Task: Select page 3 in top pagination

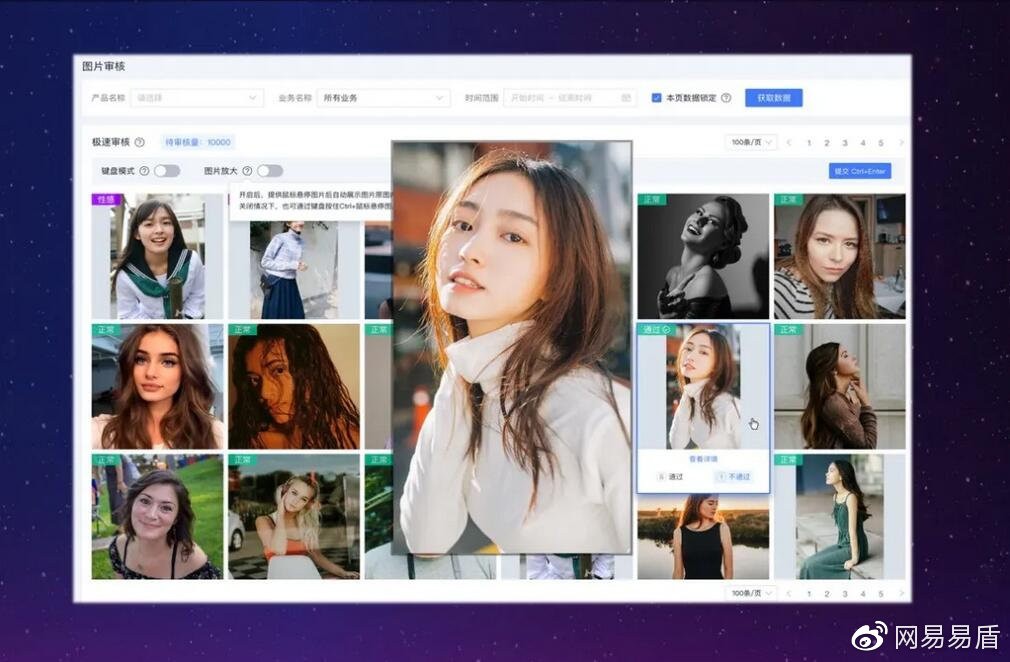Action: point(845,143)
